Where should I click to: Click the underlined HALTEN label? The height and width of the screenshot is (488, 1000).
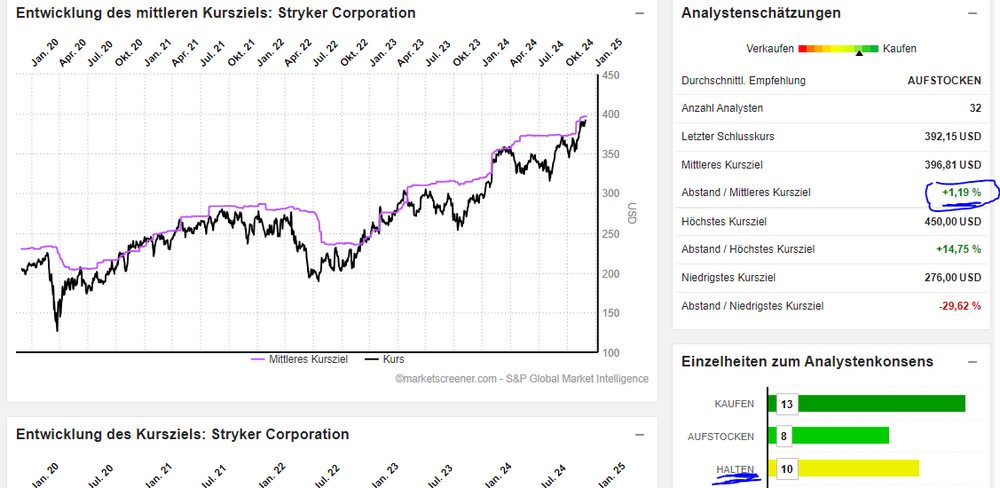733,470
